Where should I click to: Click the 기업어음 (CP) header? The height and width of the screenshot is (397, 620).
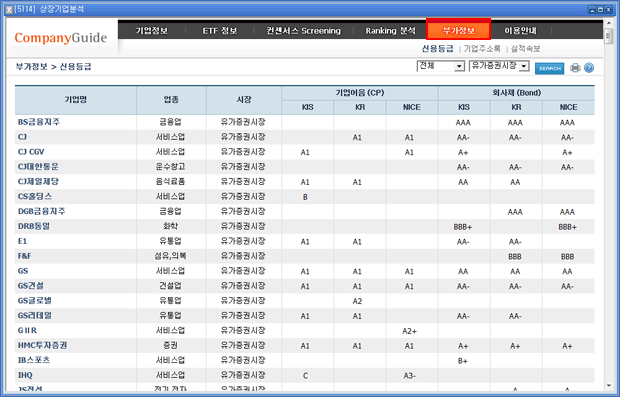point(359,93)
